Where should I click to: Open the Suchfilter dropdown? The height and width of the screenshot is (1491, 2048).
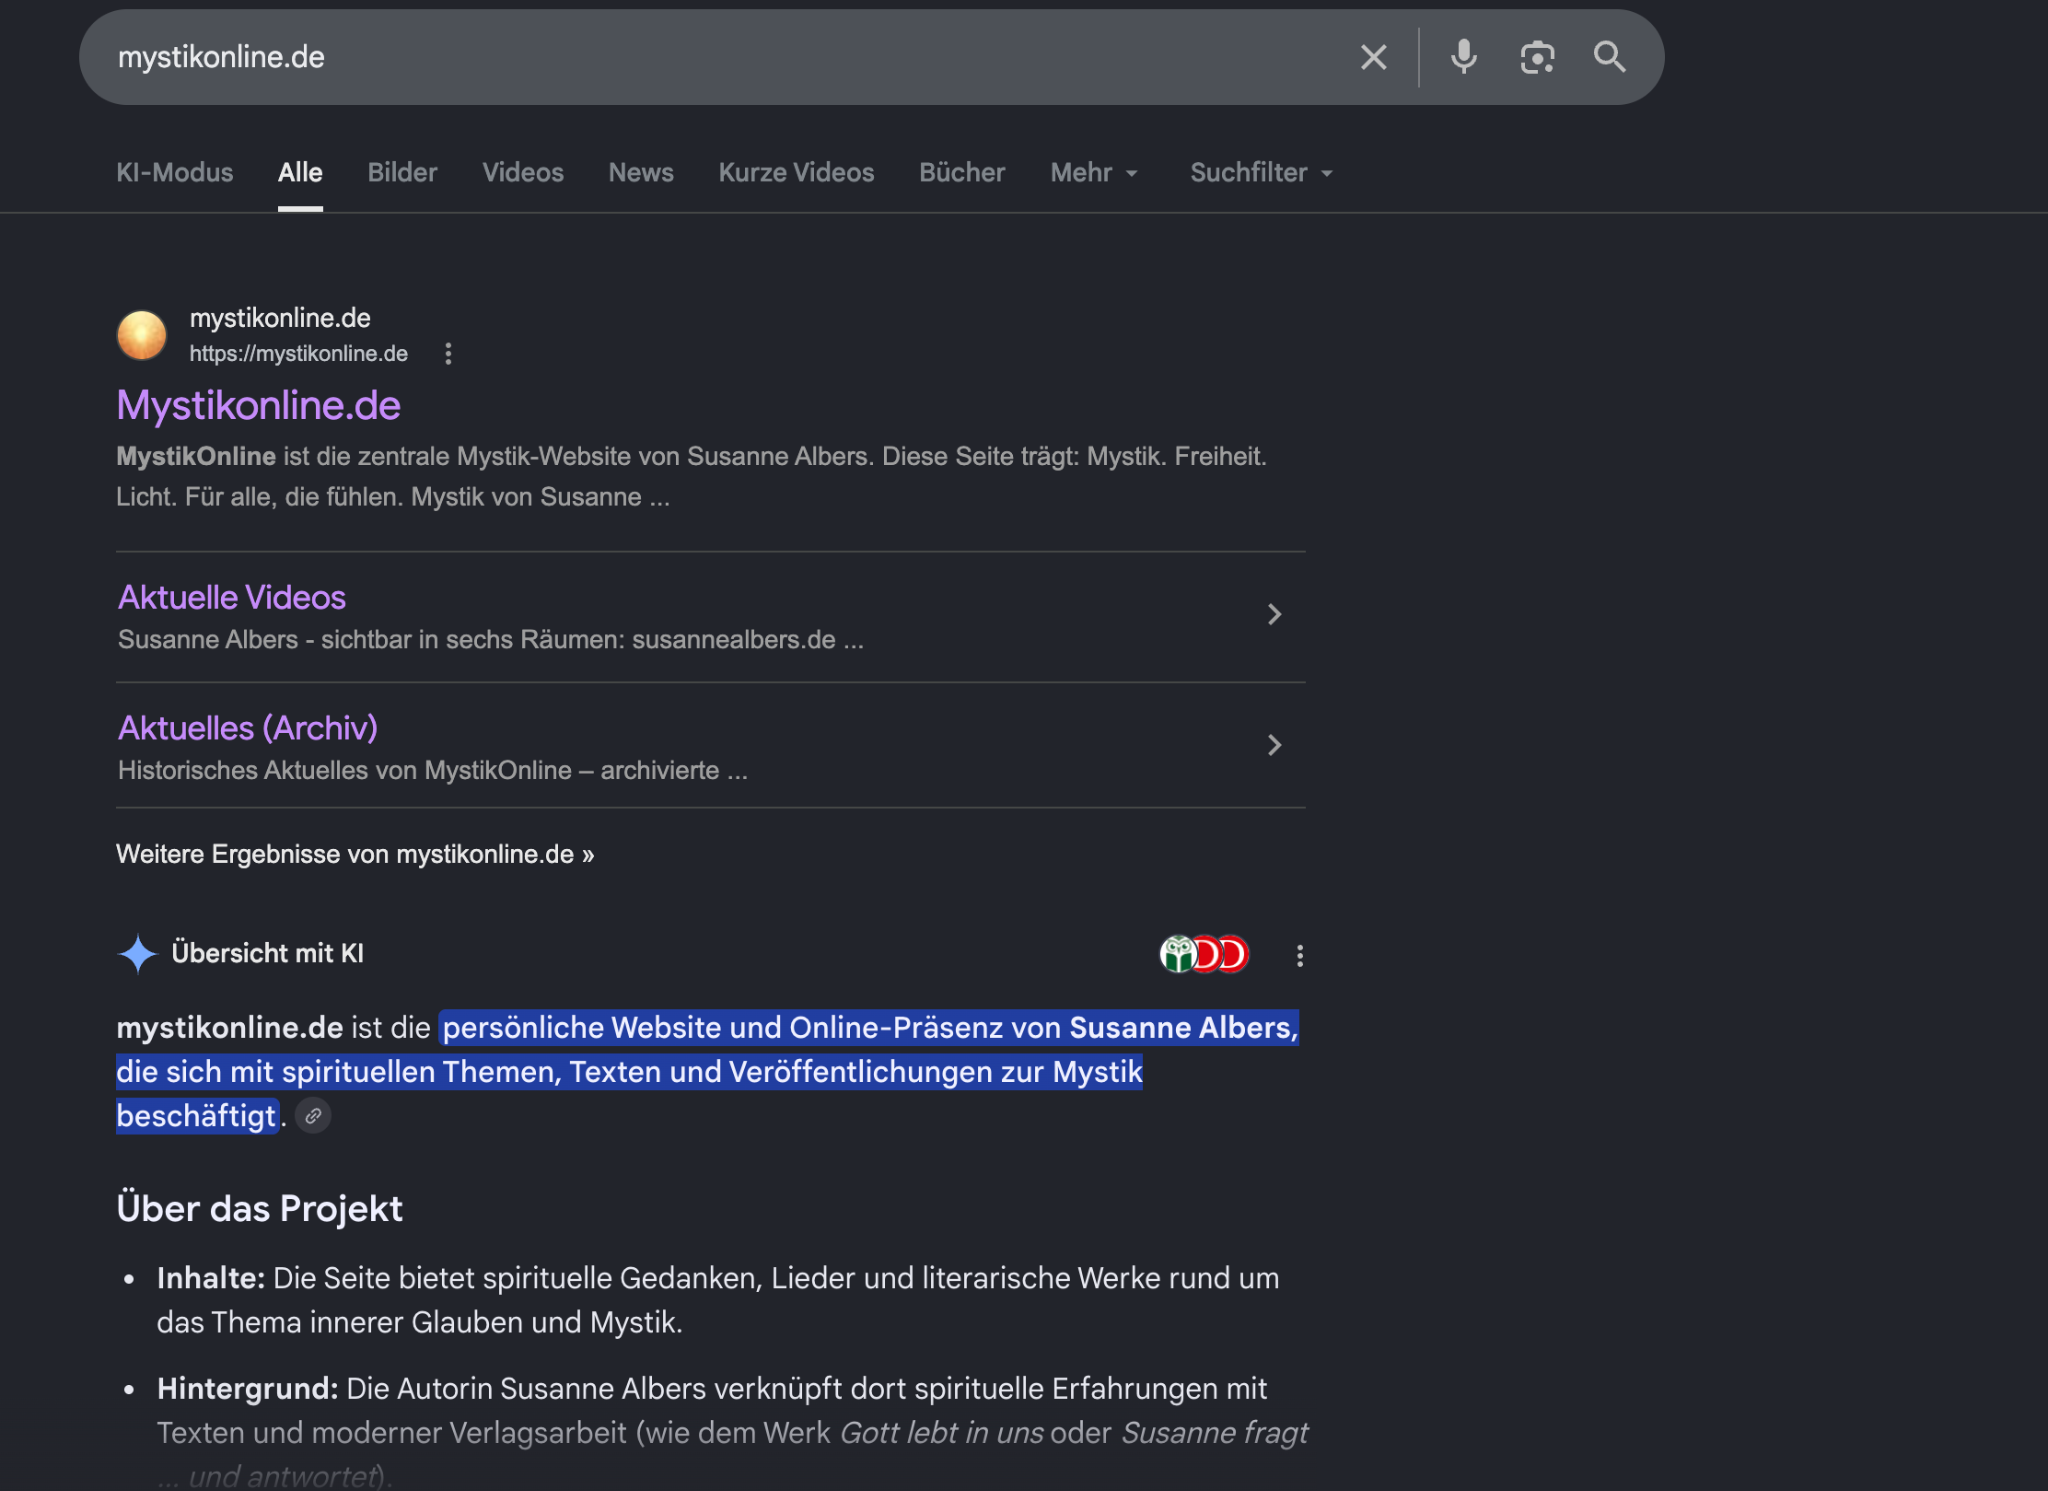pyautogui.click(x=1261, y=172)
